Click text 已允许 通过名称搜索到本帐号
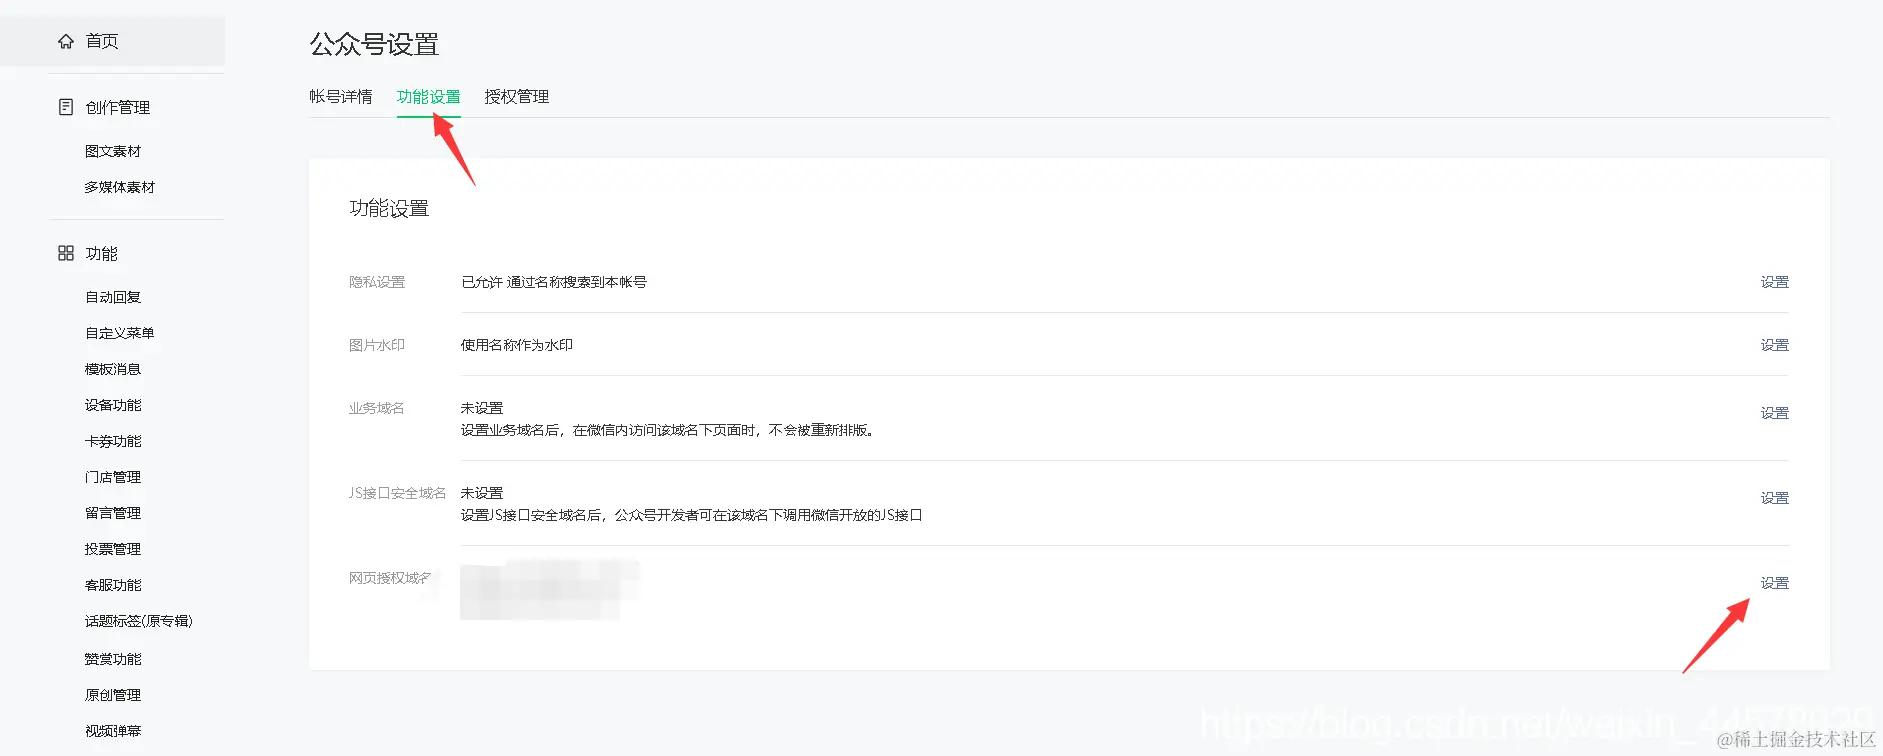This screenshot has height=756, width=1883. (554, 282)
